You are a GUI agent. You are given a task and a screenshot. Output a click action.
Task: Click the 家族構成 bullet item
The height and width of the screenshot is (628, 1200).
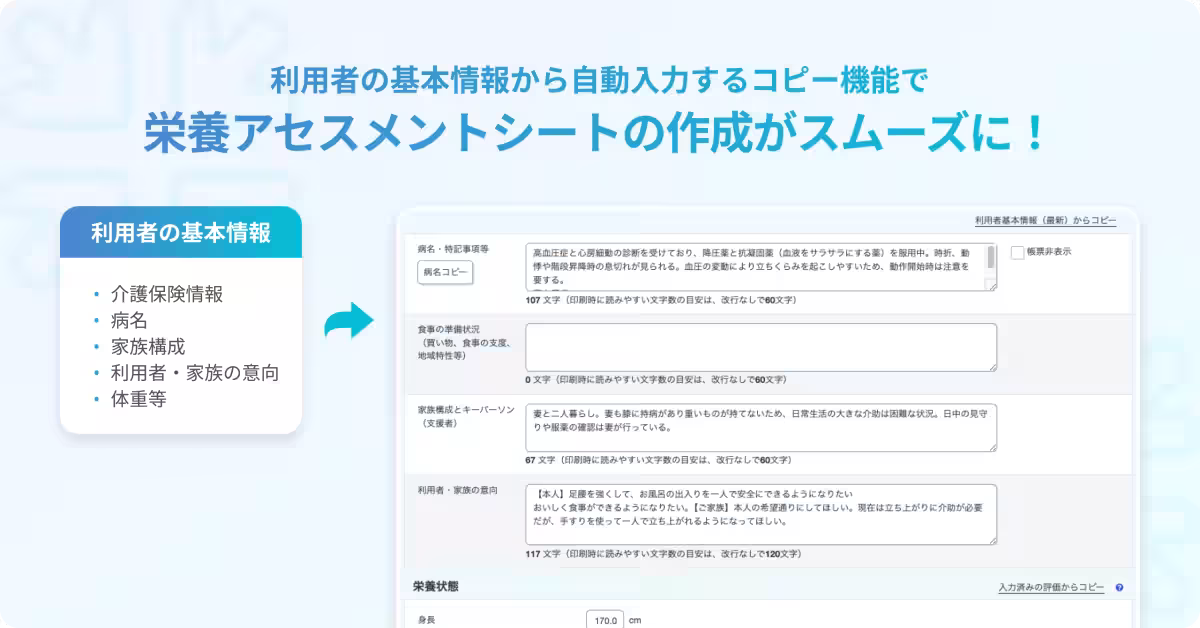click(148, 347)
